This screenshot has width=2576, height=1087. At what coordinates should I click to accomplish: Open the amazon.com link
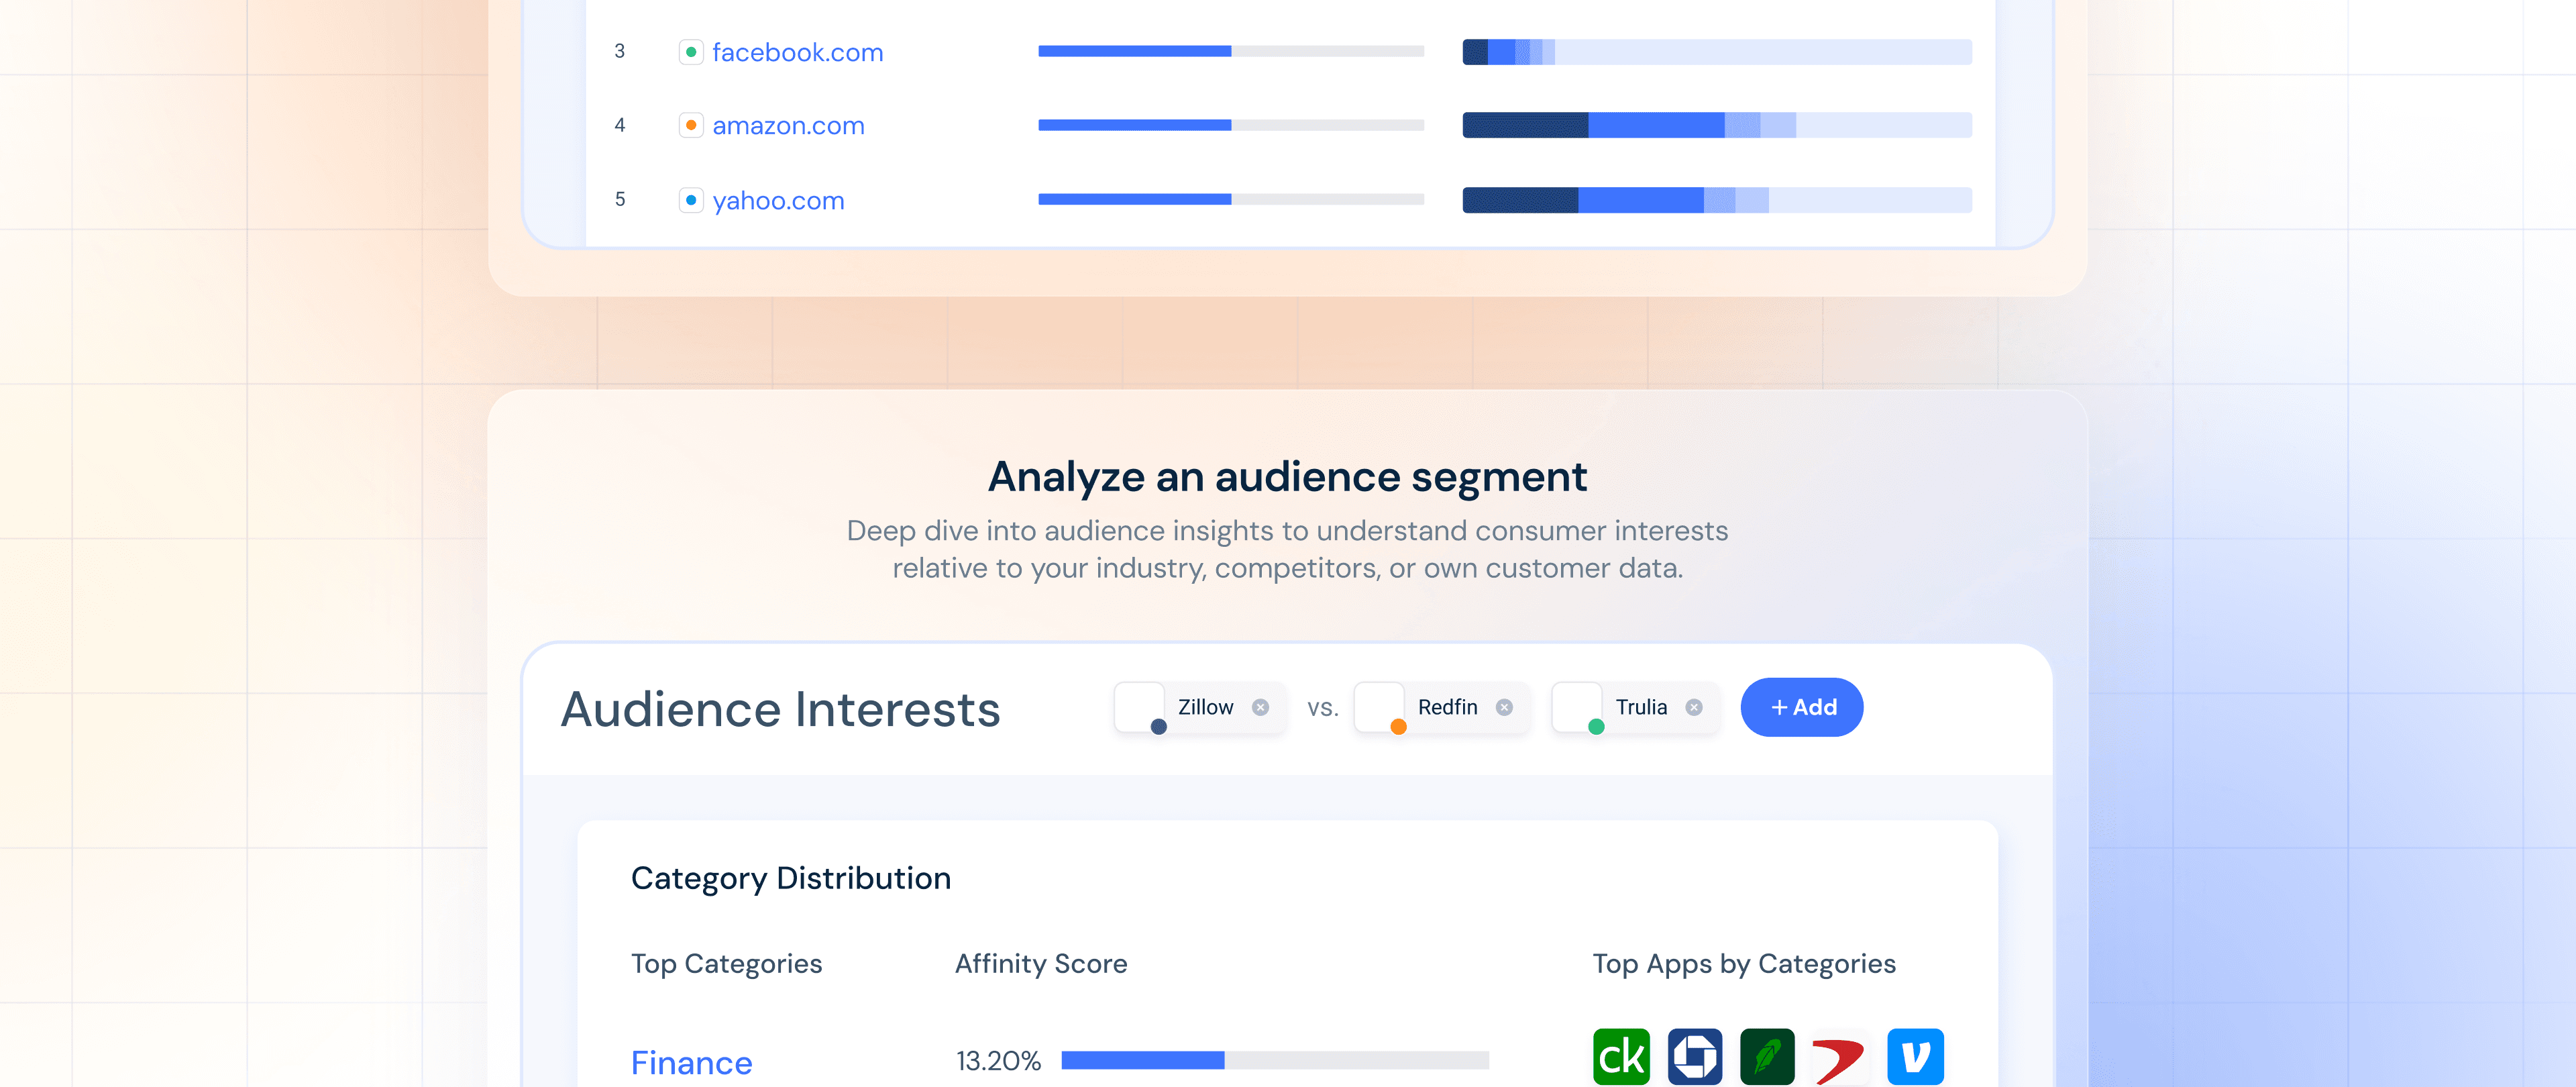(x=788, y=126)
